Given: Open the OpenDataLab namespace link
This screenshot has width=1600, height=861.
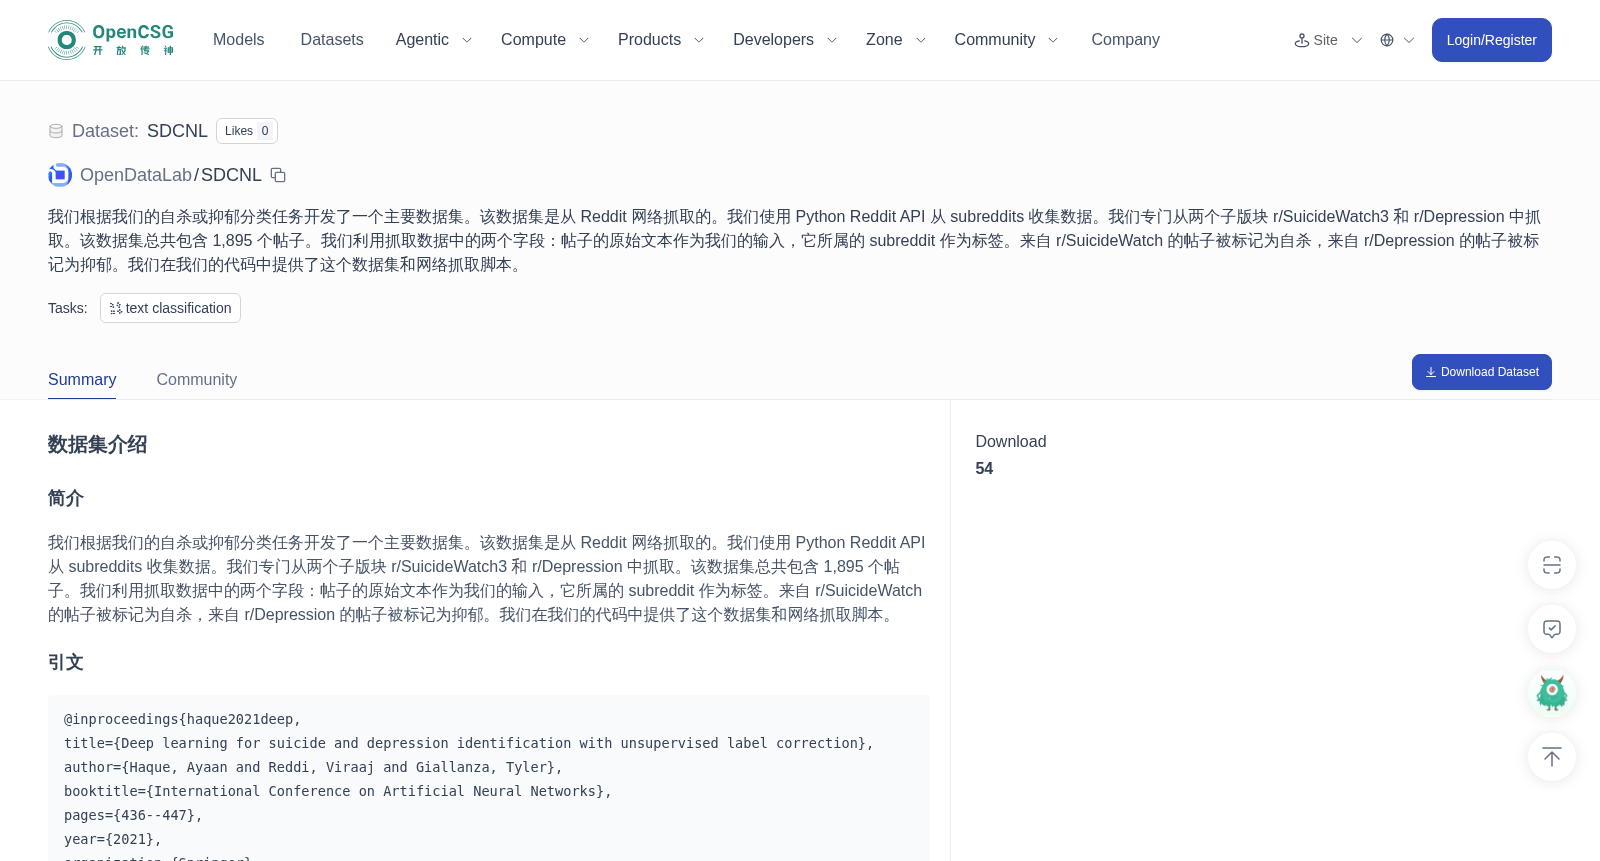Looking at the screenshot, I should coord(136,175).
